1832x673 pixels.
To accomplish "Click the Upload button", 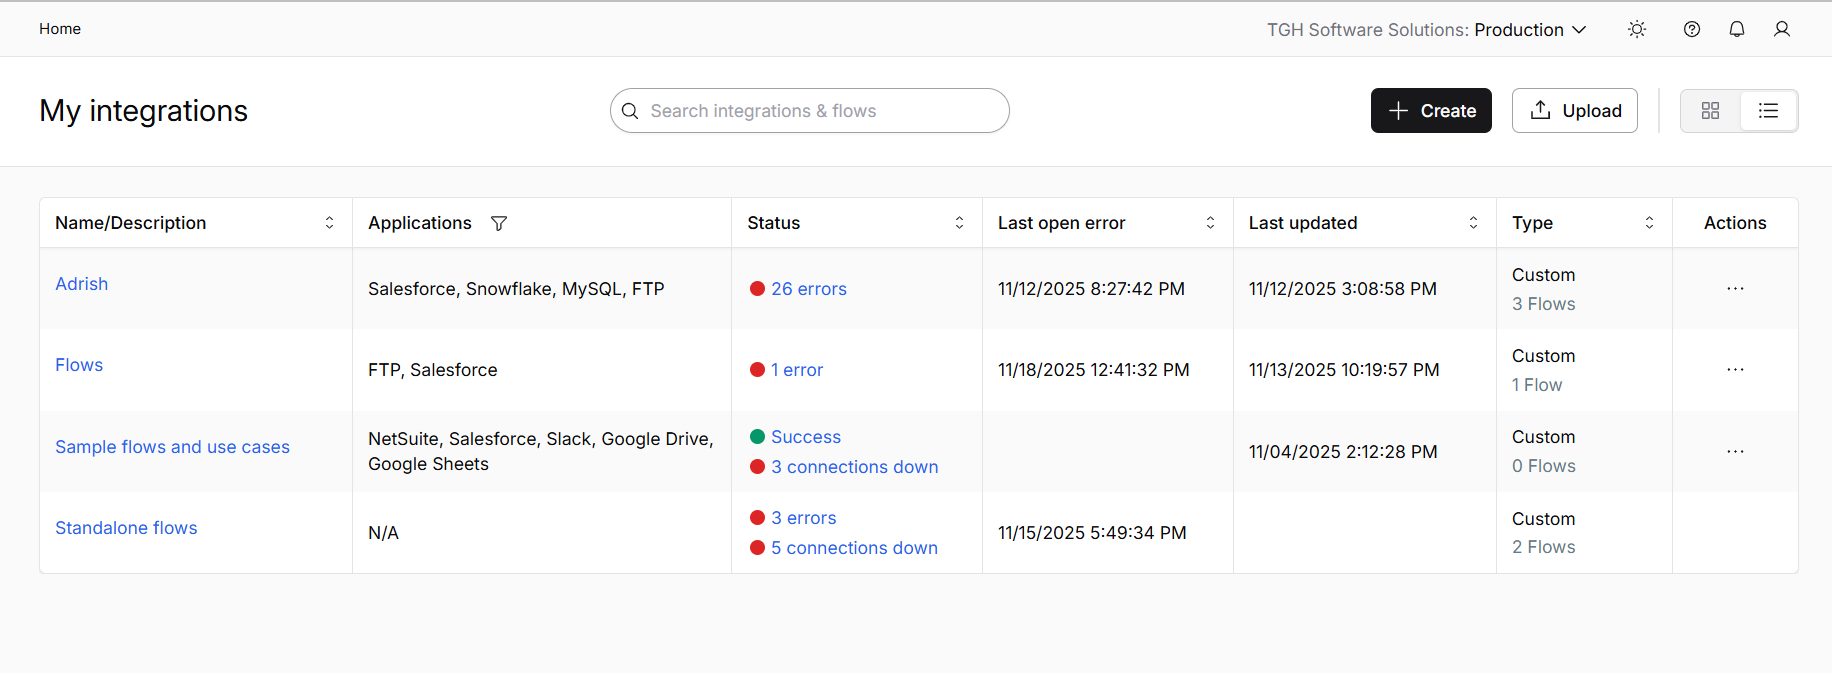I will point(1574,111).
